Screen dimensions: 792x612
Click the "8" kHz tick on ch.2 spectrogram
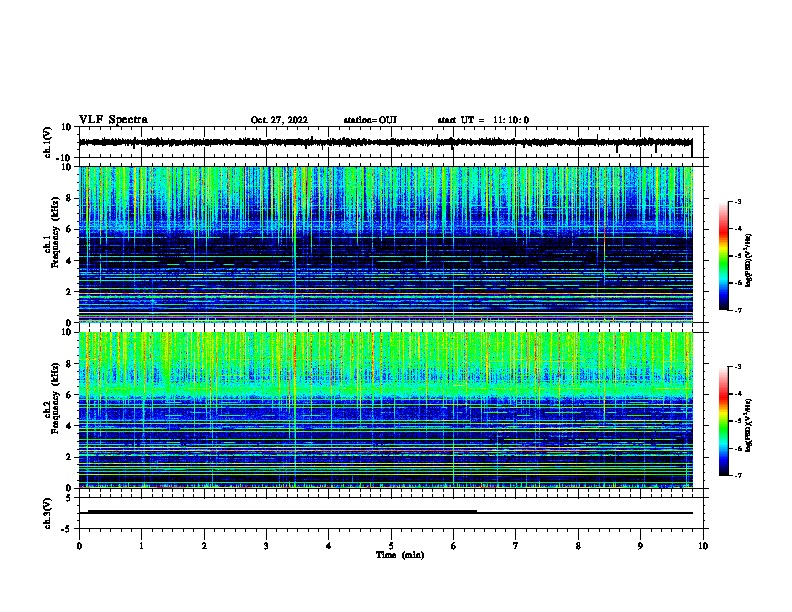[x=69, y=364]
